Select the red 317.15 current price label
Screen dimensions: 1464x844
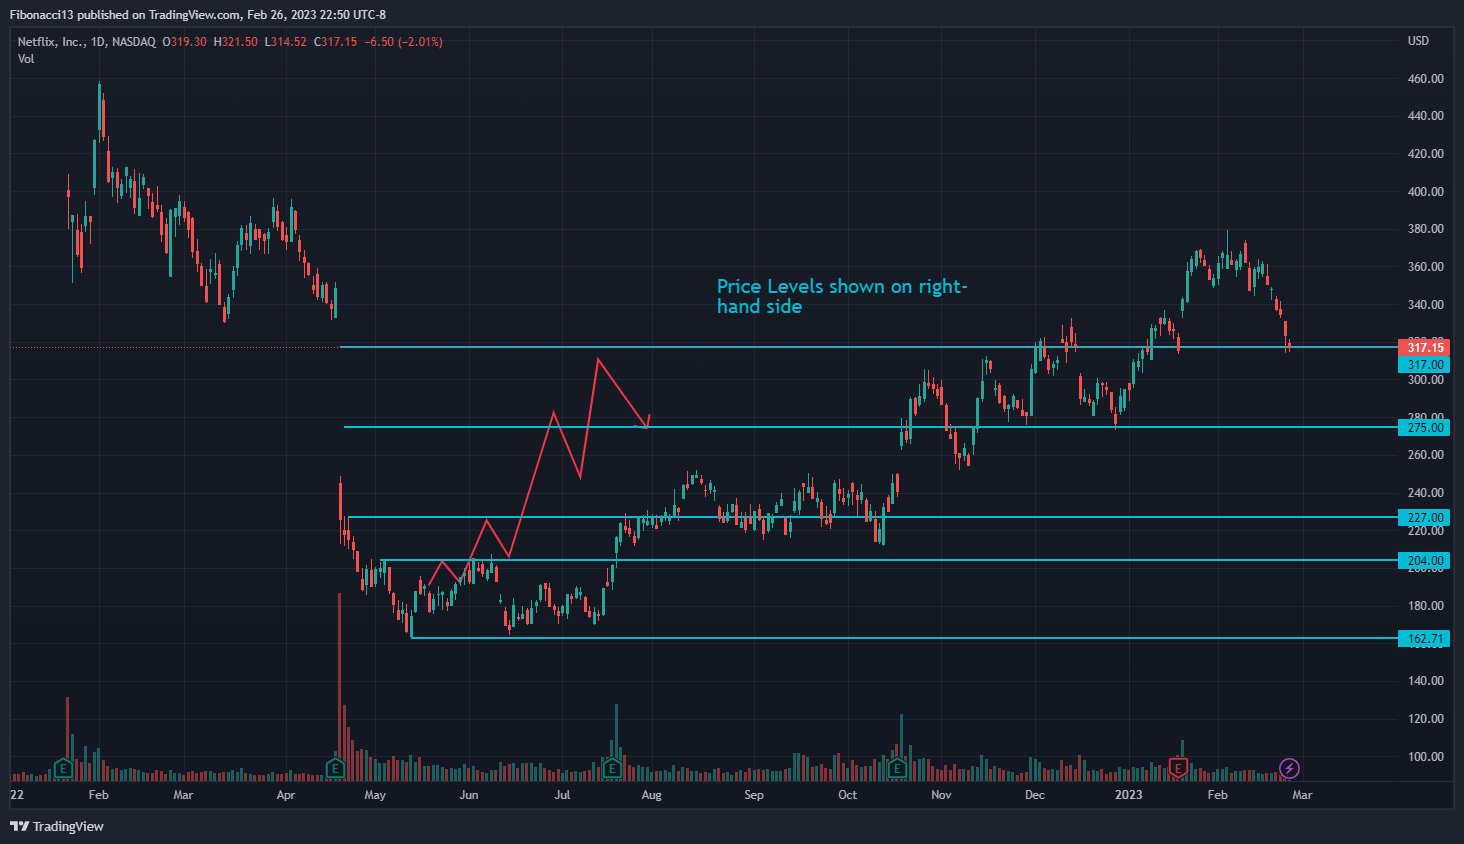pyautogui.click(x=1424, y=347)
